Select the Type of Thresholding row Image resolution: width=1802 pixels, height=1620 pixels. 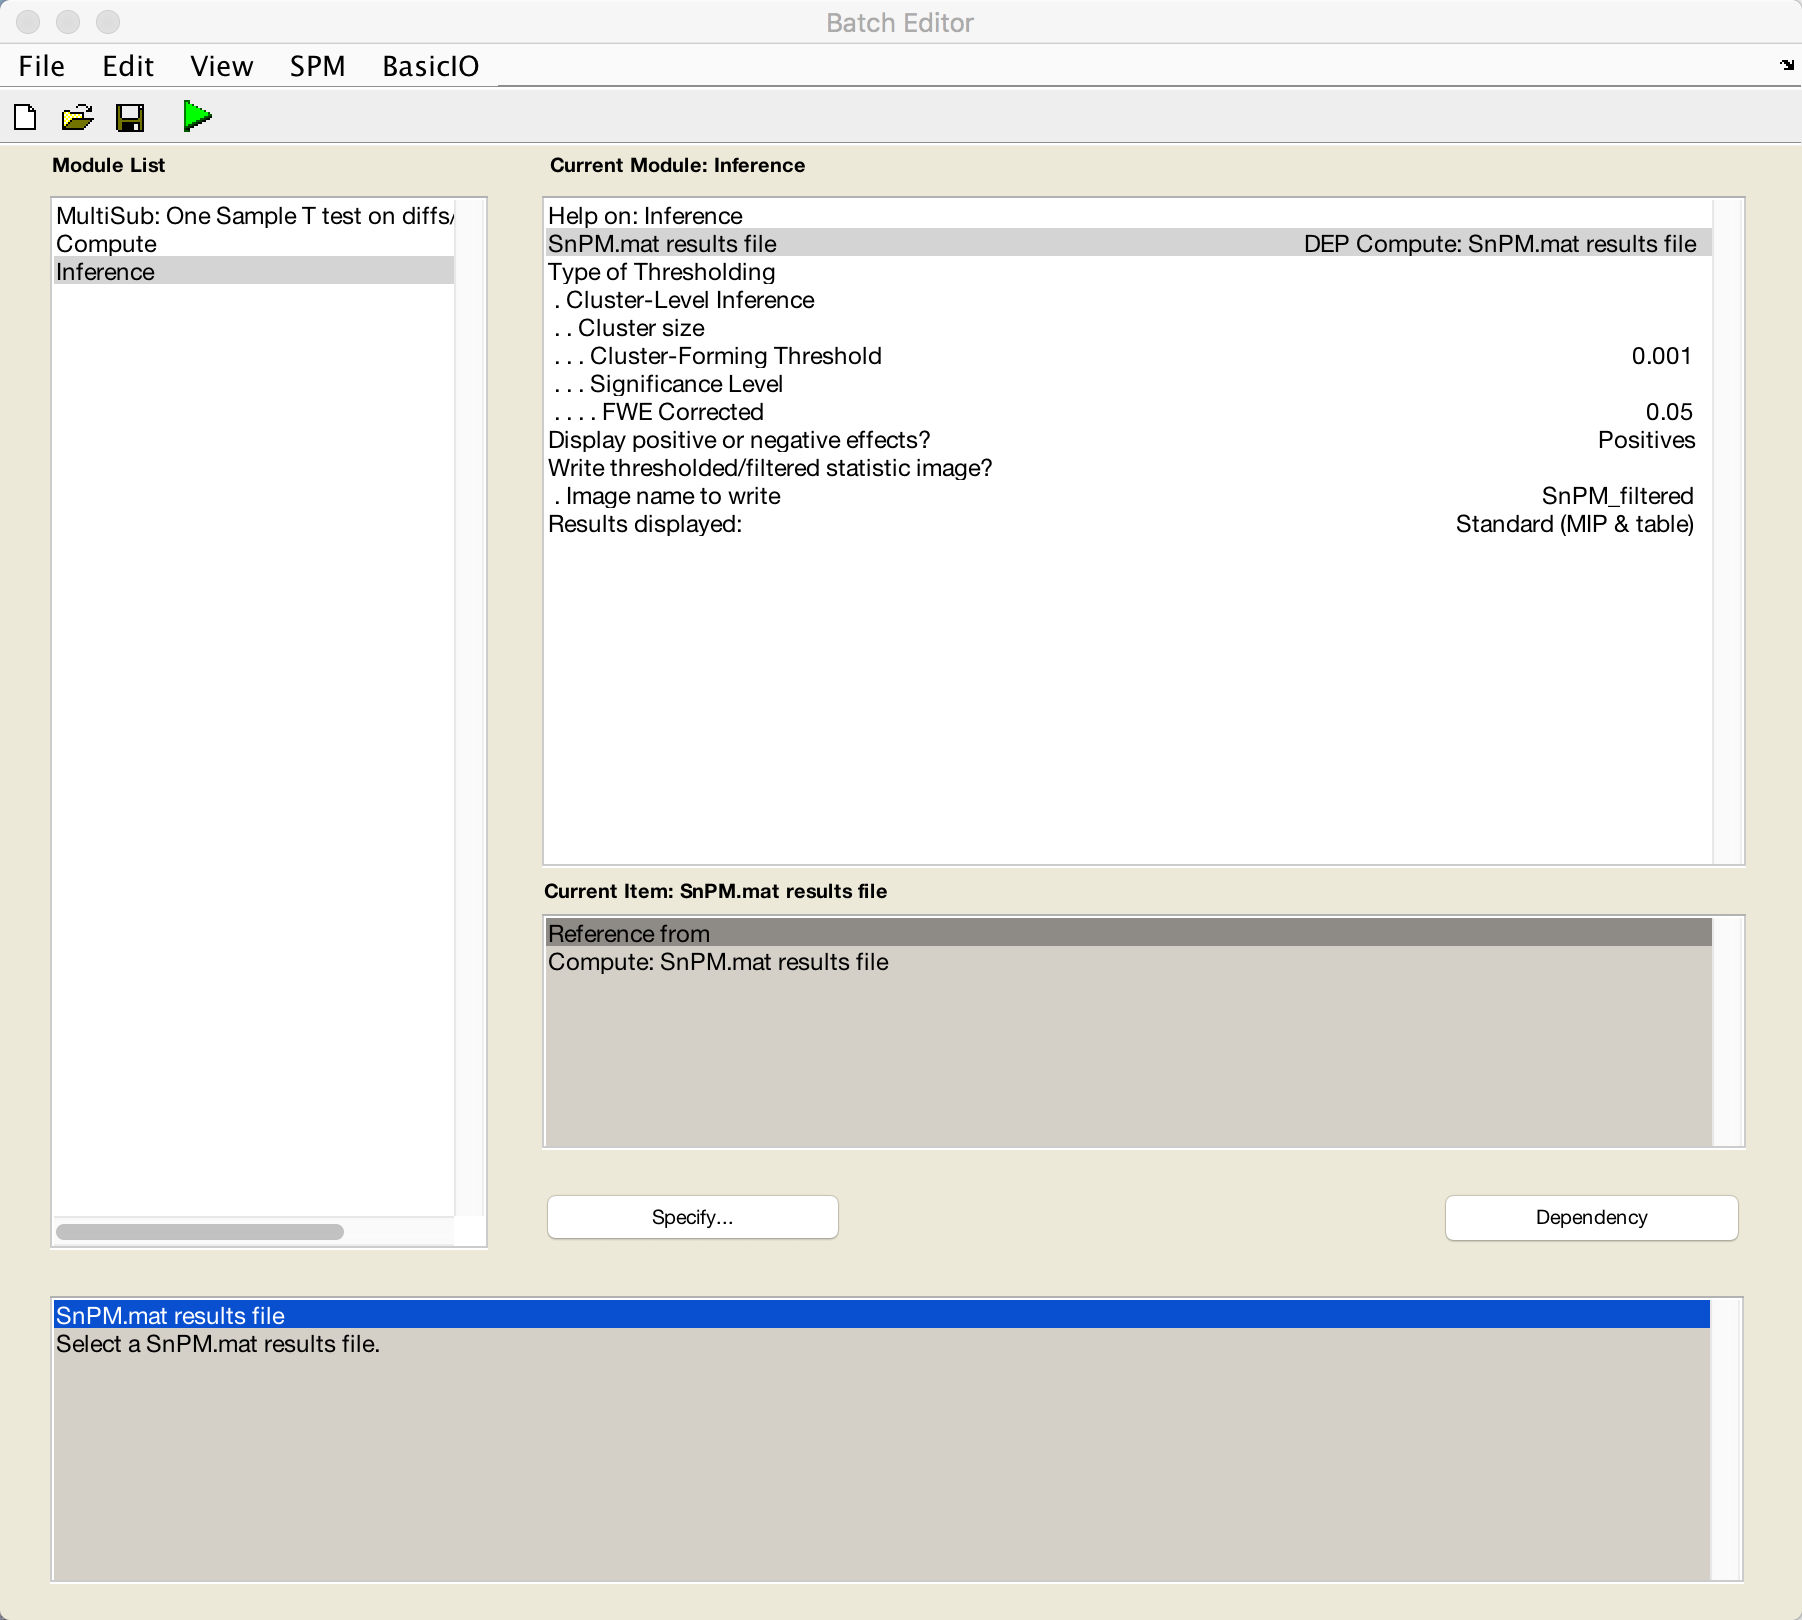pyautogui.click(x=1129, y=272)
